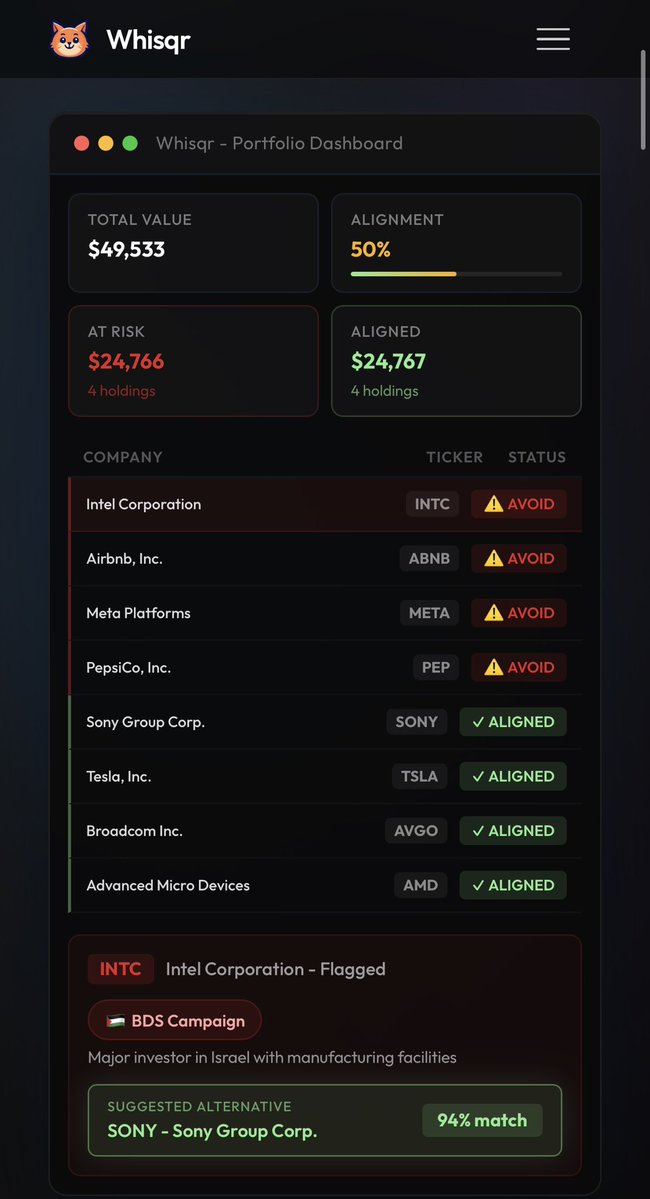Click the 50% alignment value

tap(371, 249)
